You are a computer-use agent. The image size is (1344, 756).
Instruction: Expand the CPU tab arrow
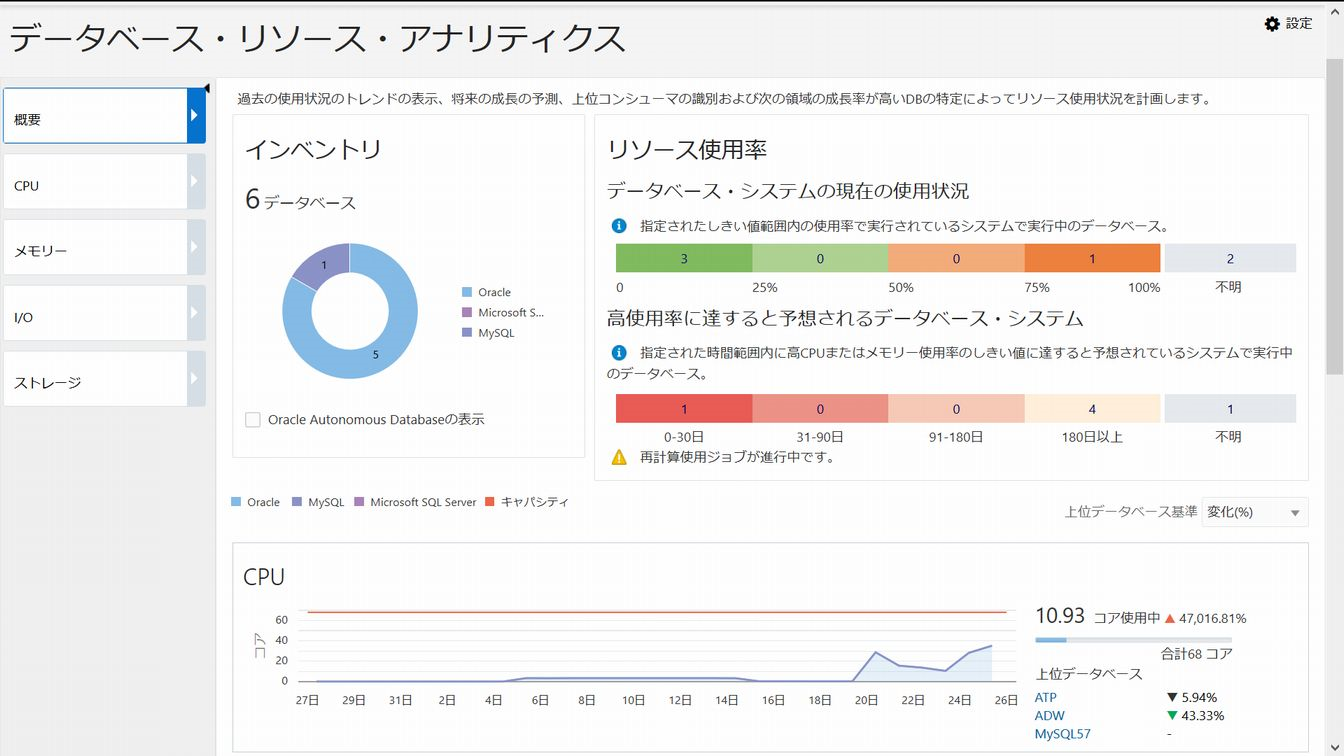pos(196,182)
